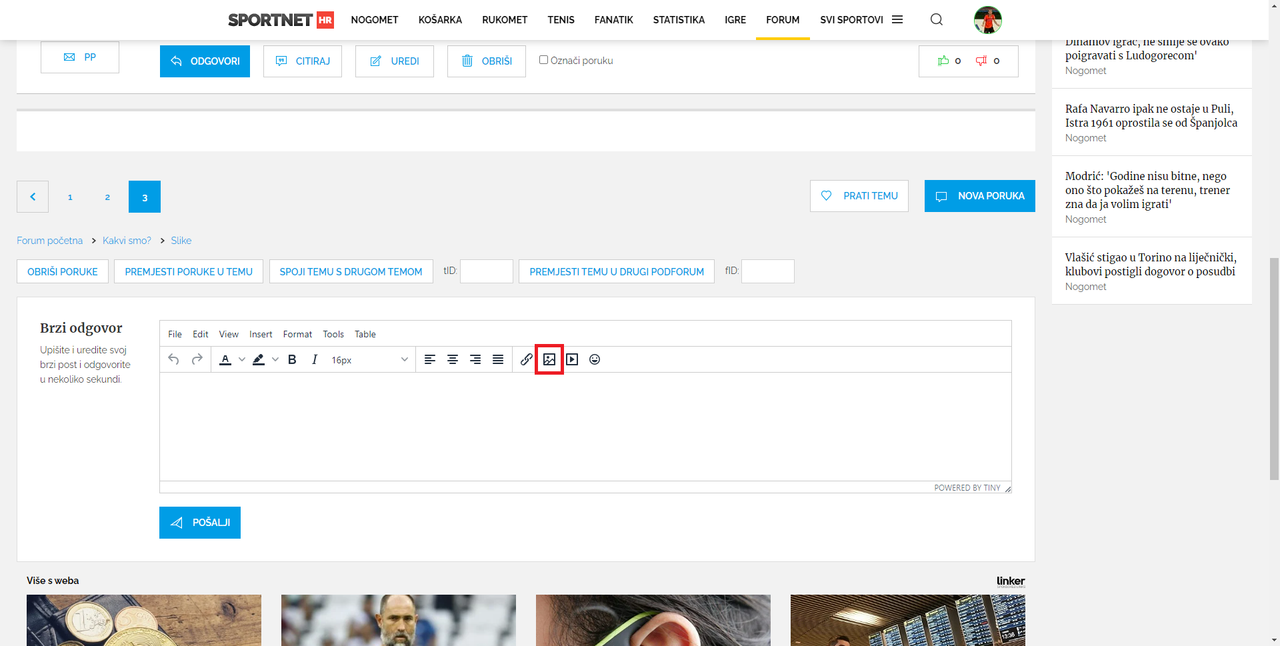Insert an image using the image icon

point(549,359)
